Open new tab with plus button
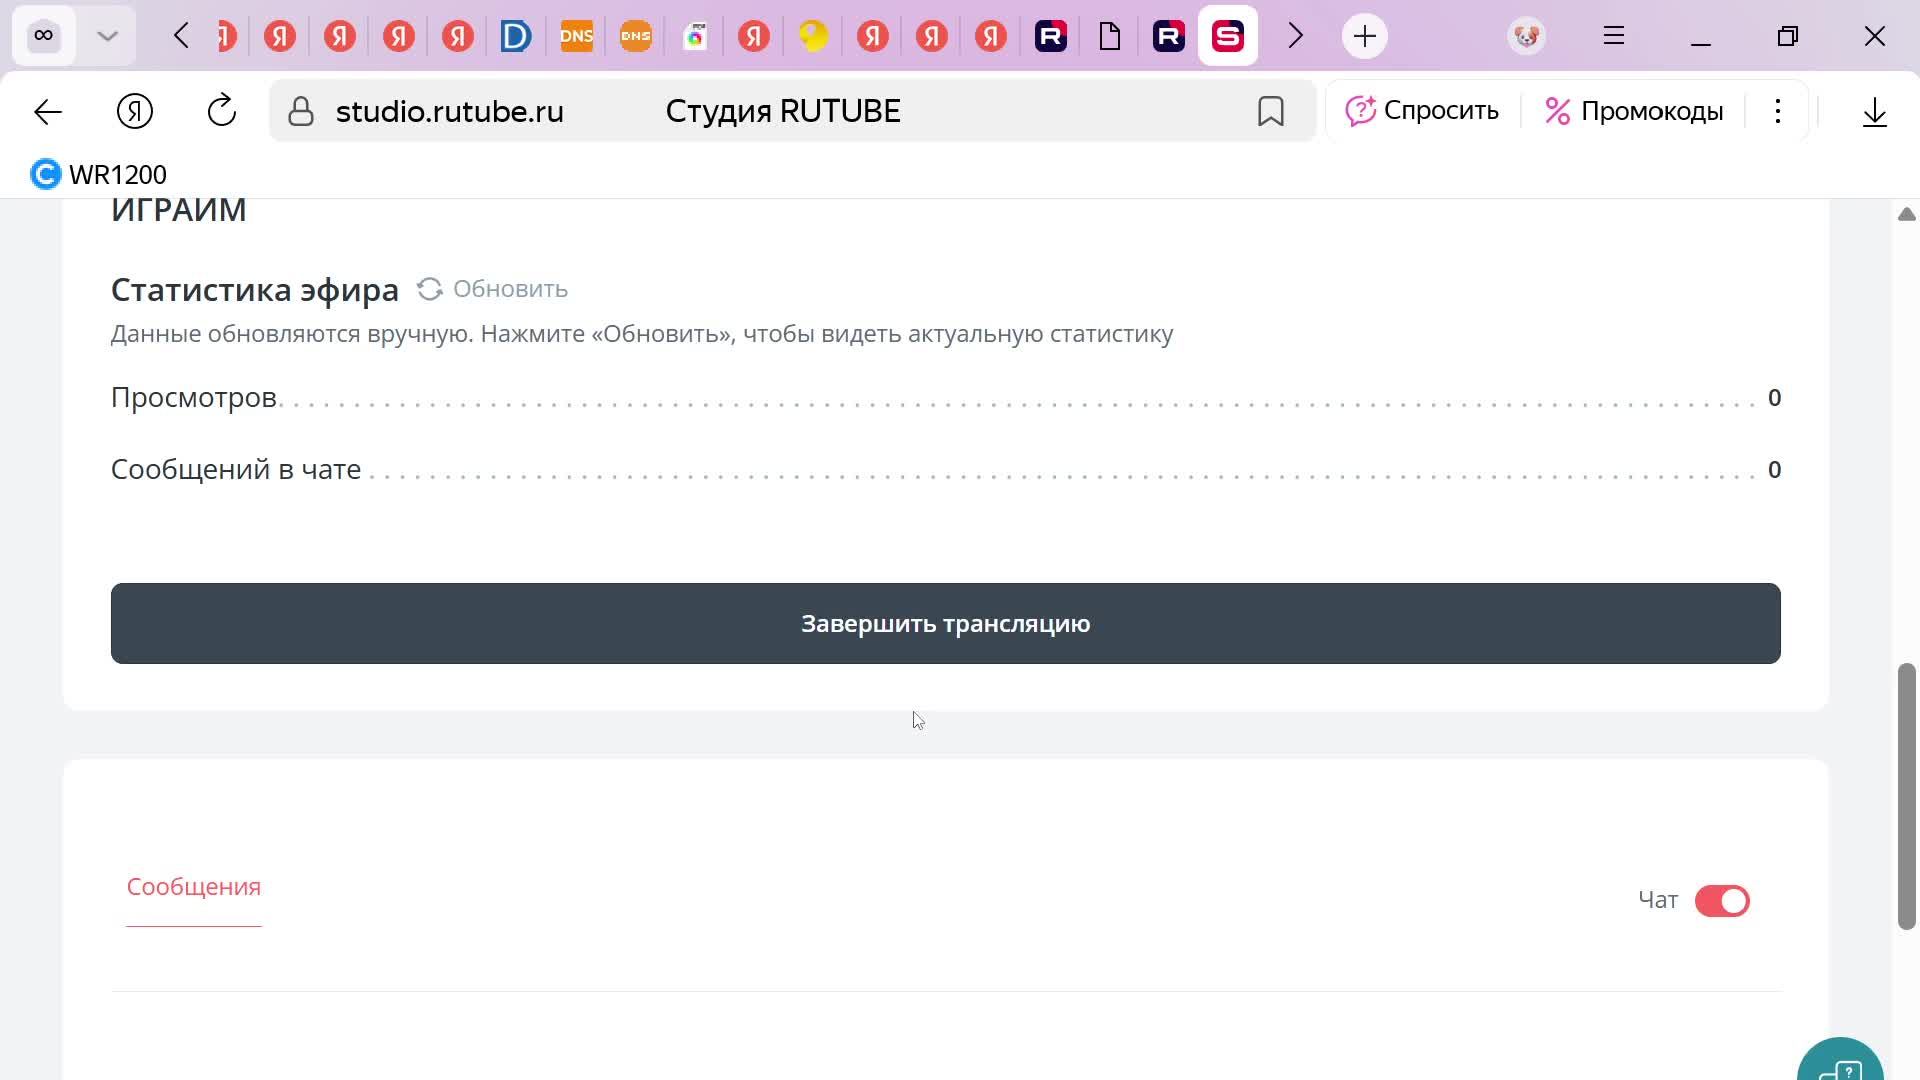 click(1364, 36)
